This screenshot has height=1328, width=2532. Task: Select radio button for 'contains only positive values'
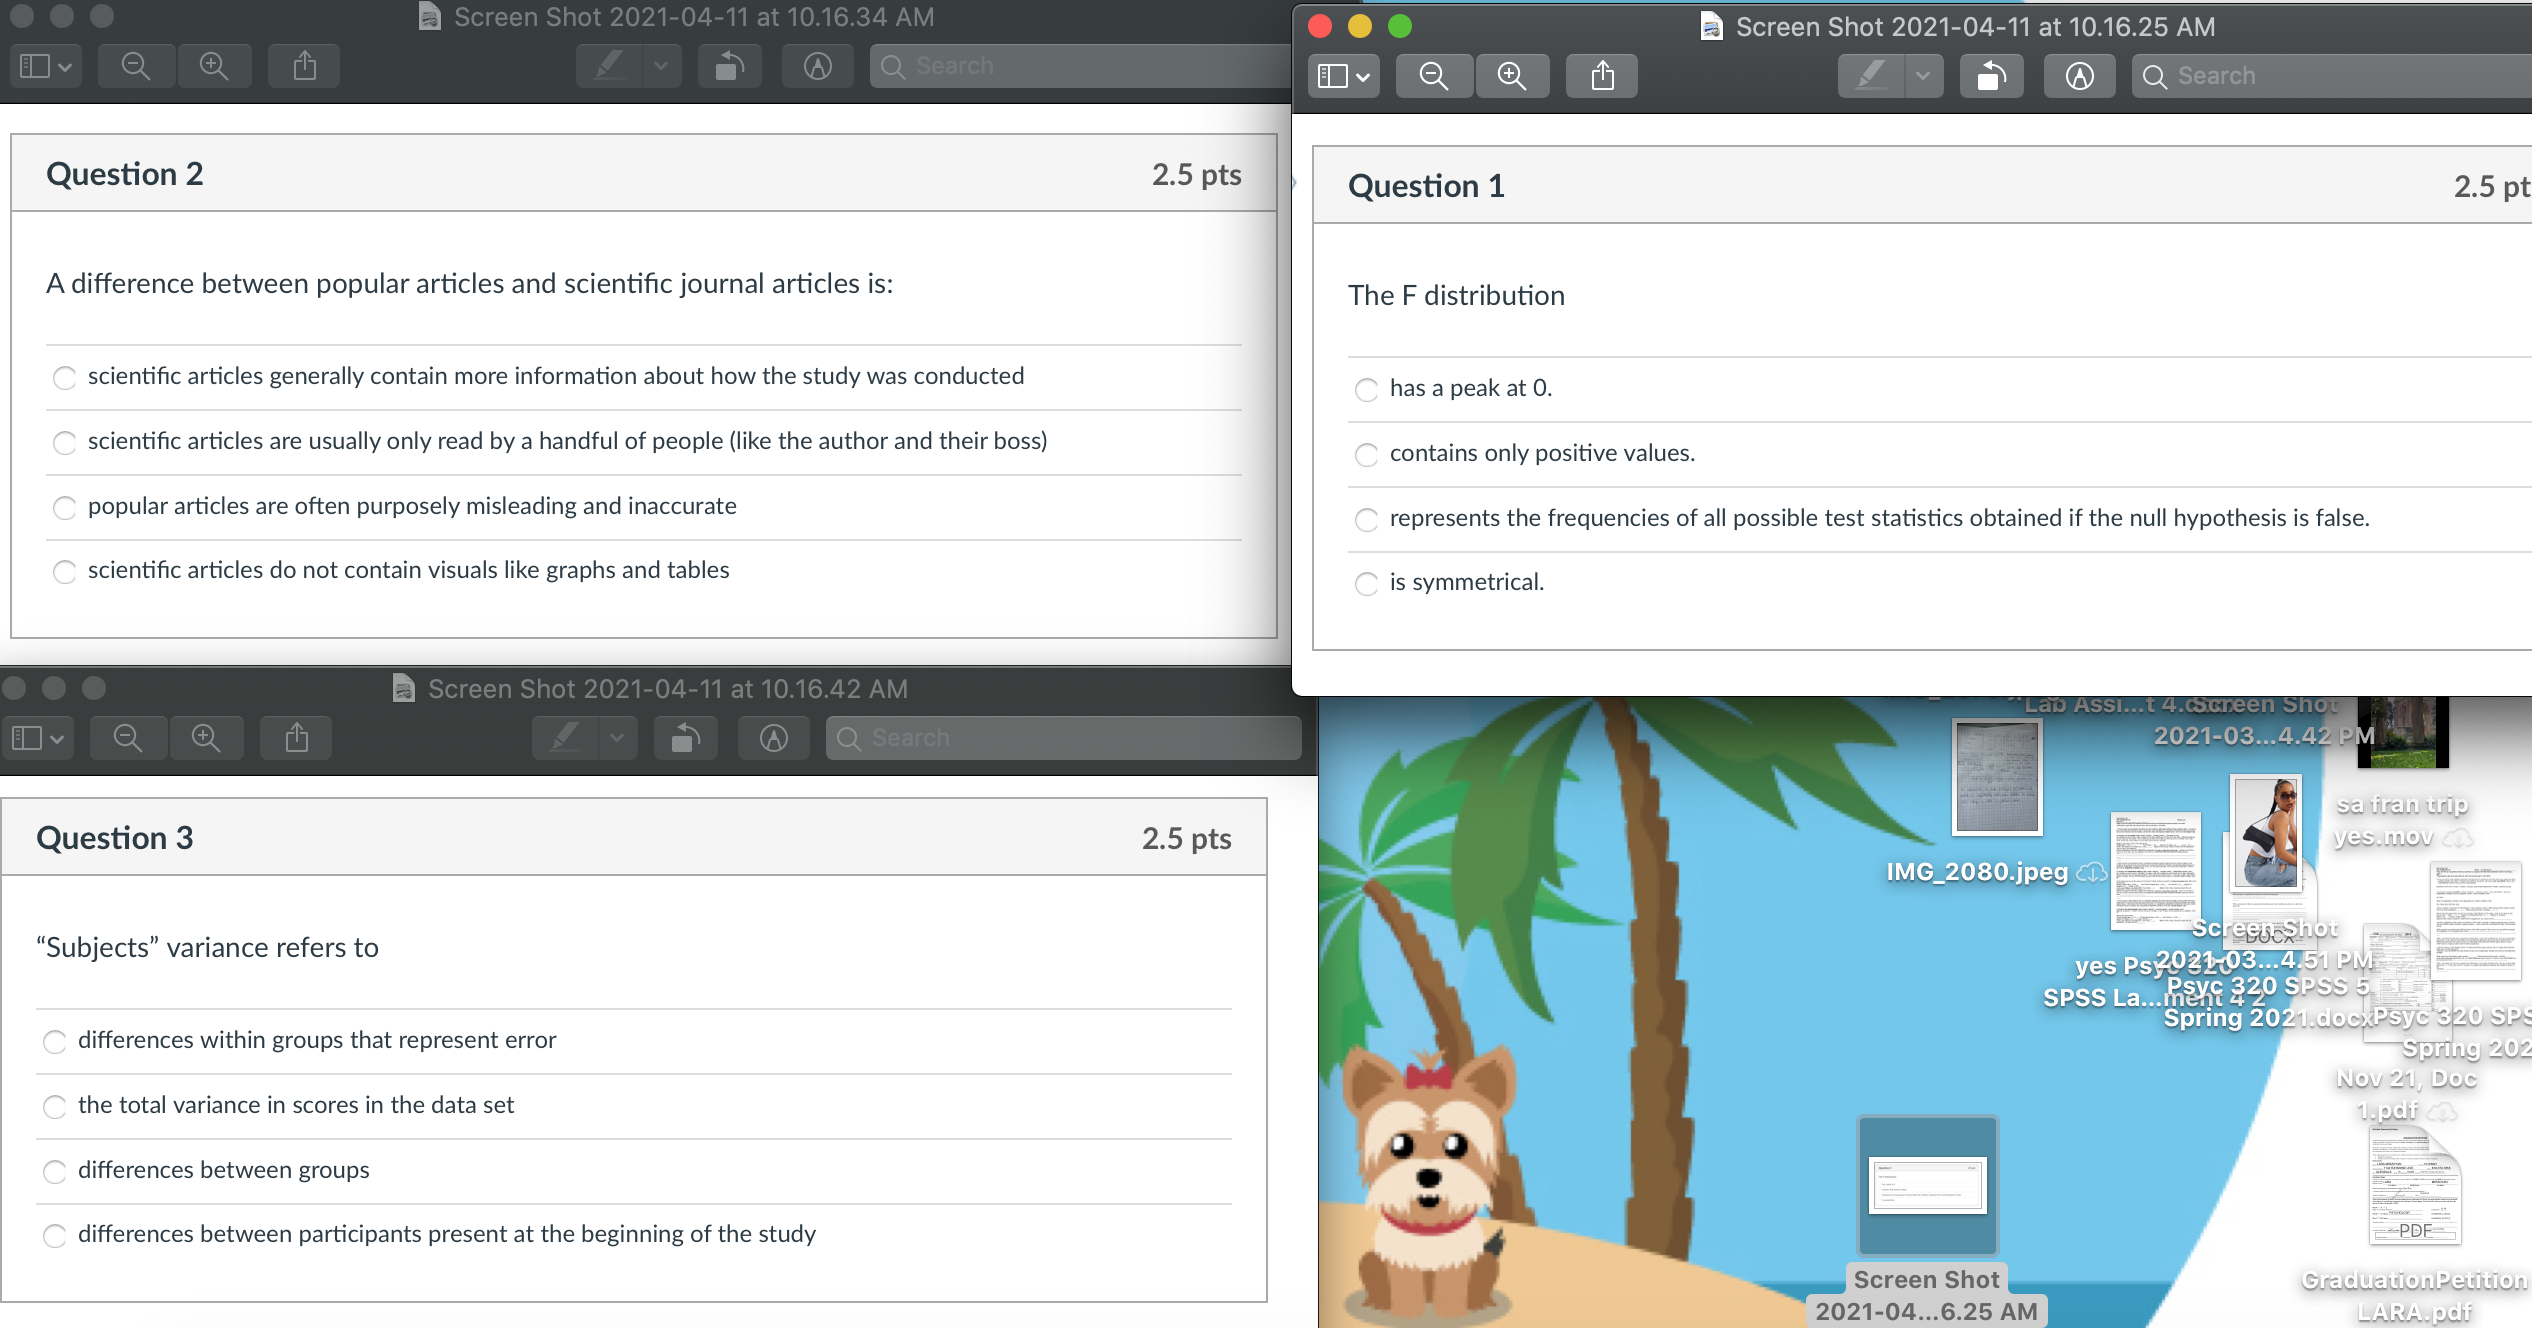tap(1368, 452)
